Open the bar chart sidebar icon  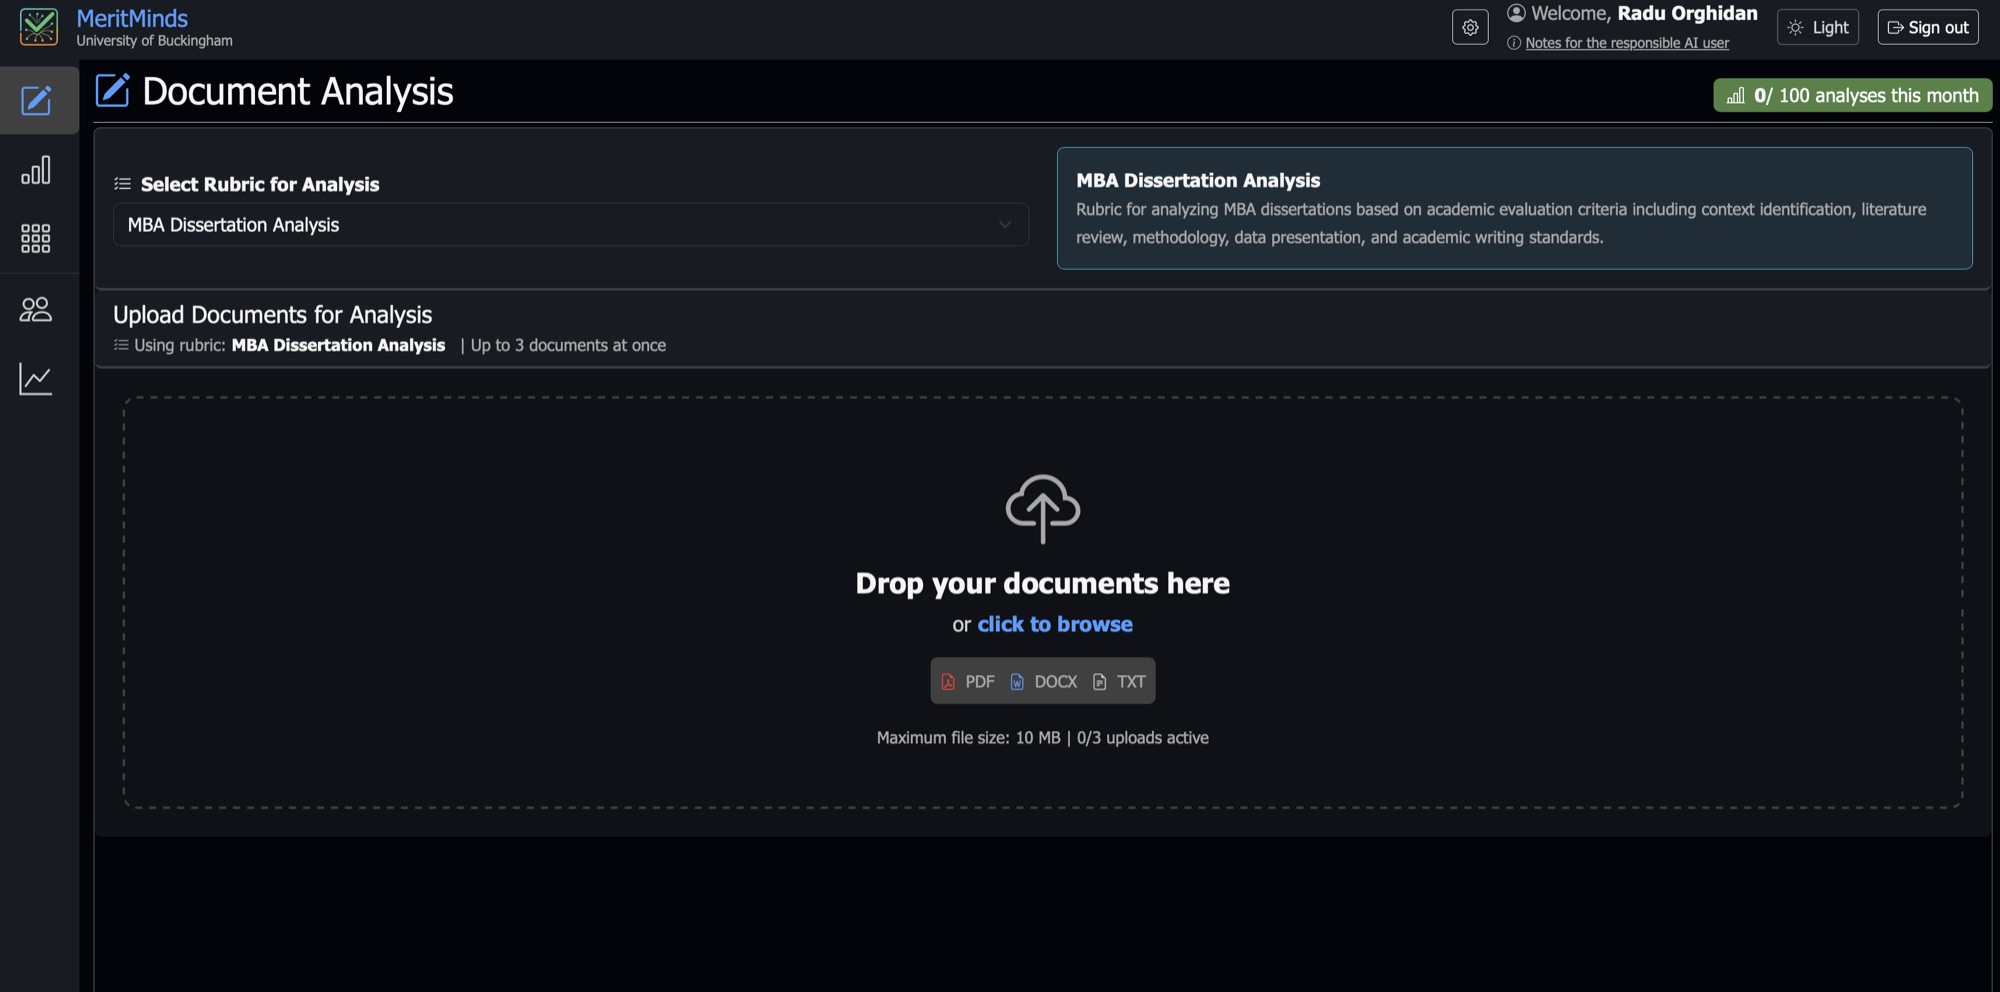(36, 170)
